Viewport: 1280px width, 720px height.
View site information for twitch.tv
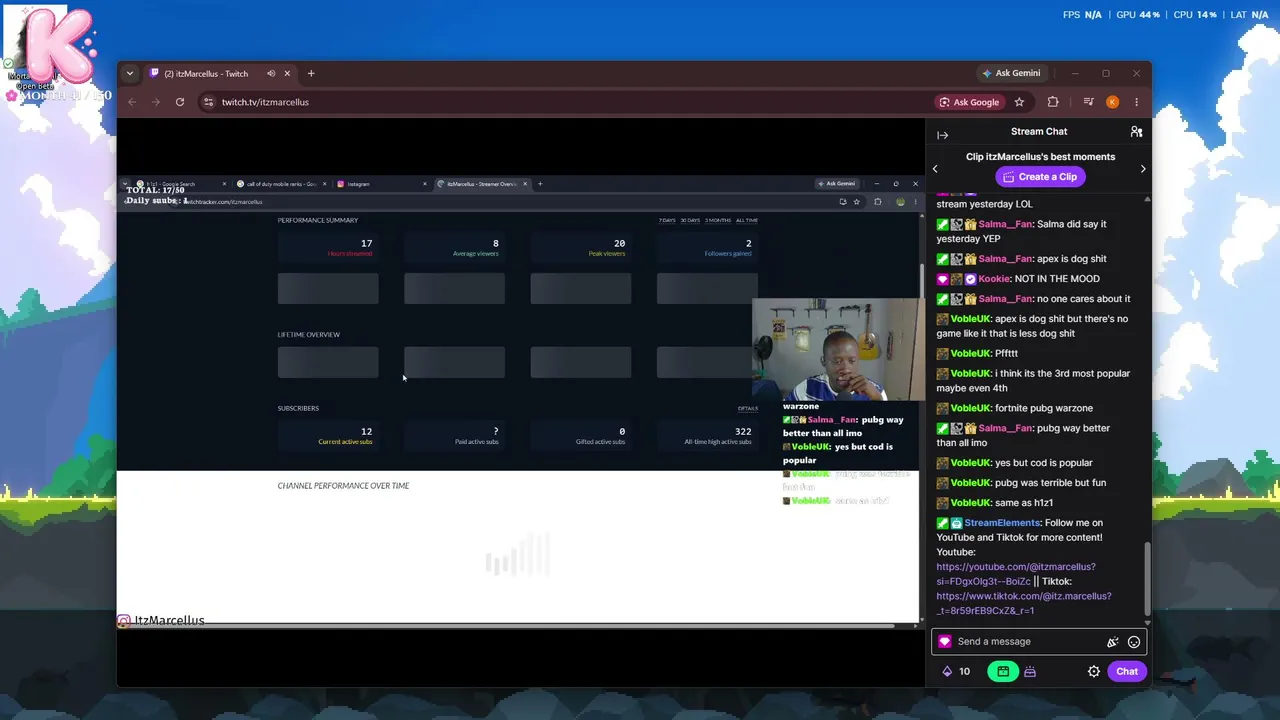click(x=208, y=102)
